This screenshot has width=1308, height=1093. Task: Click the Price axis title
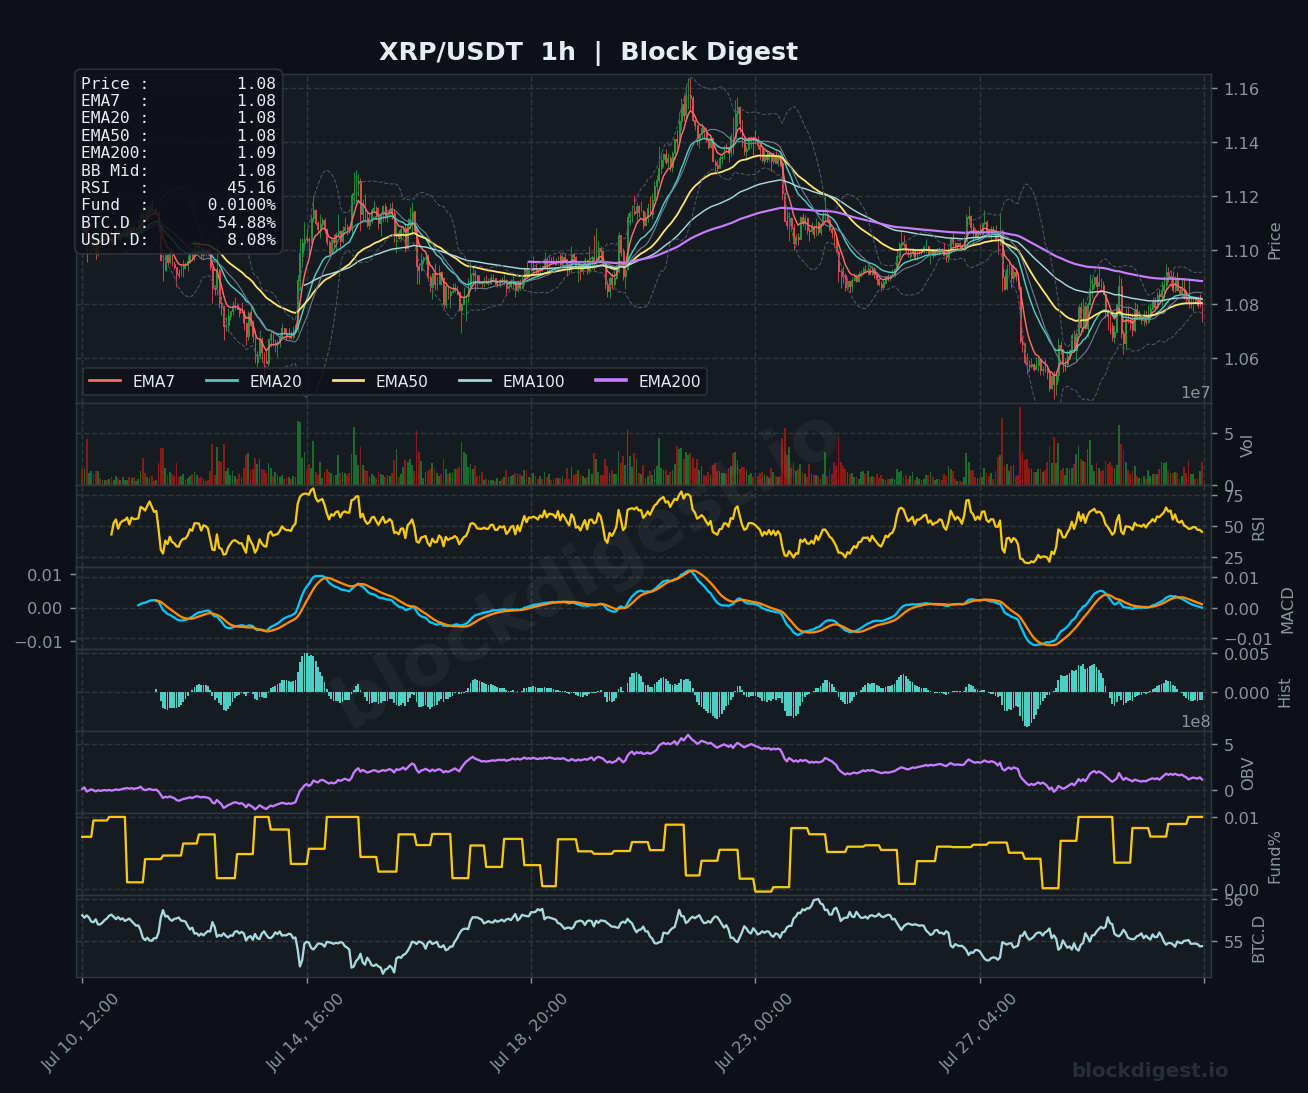pos(1274,241)
